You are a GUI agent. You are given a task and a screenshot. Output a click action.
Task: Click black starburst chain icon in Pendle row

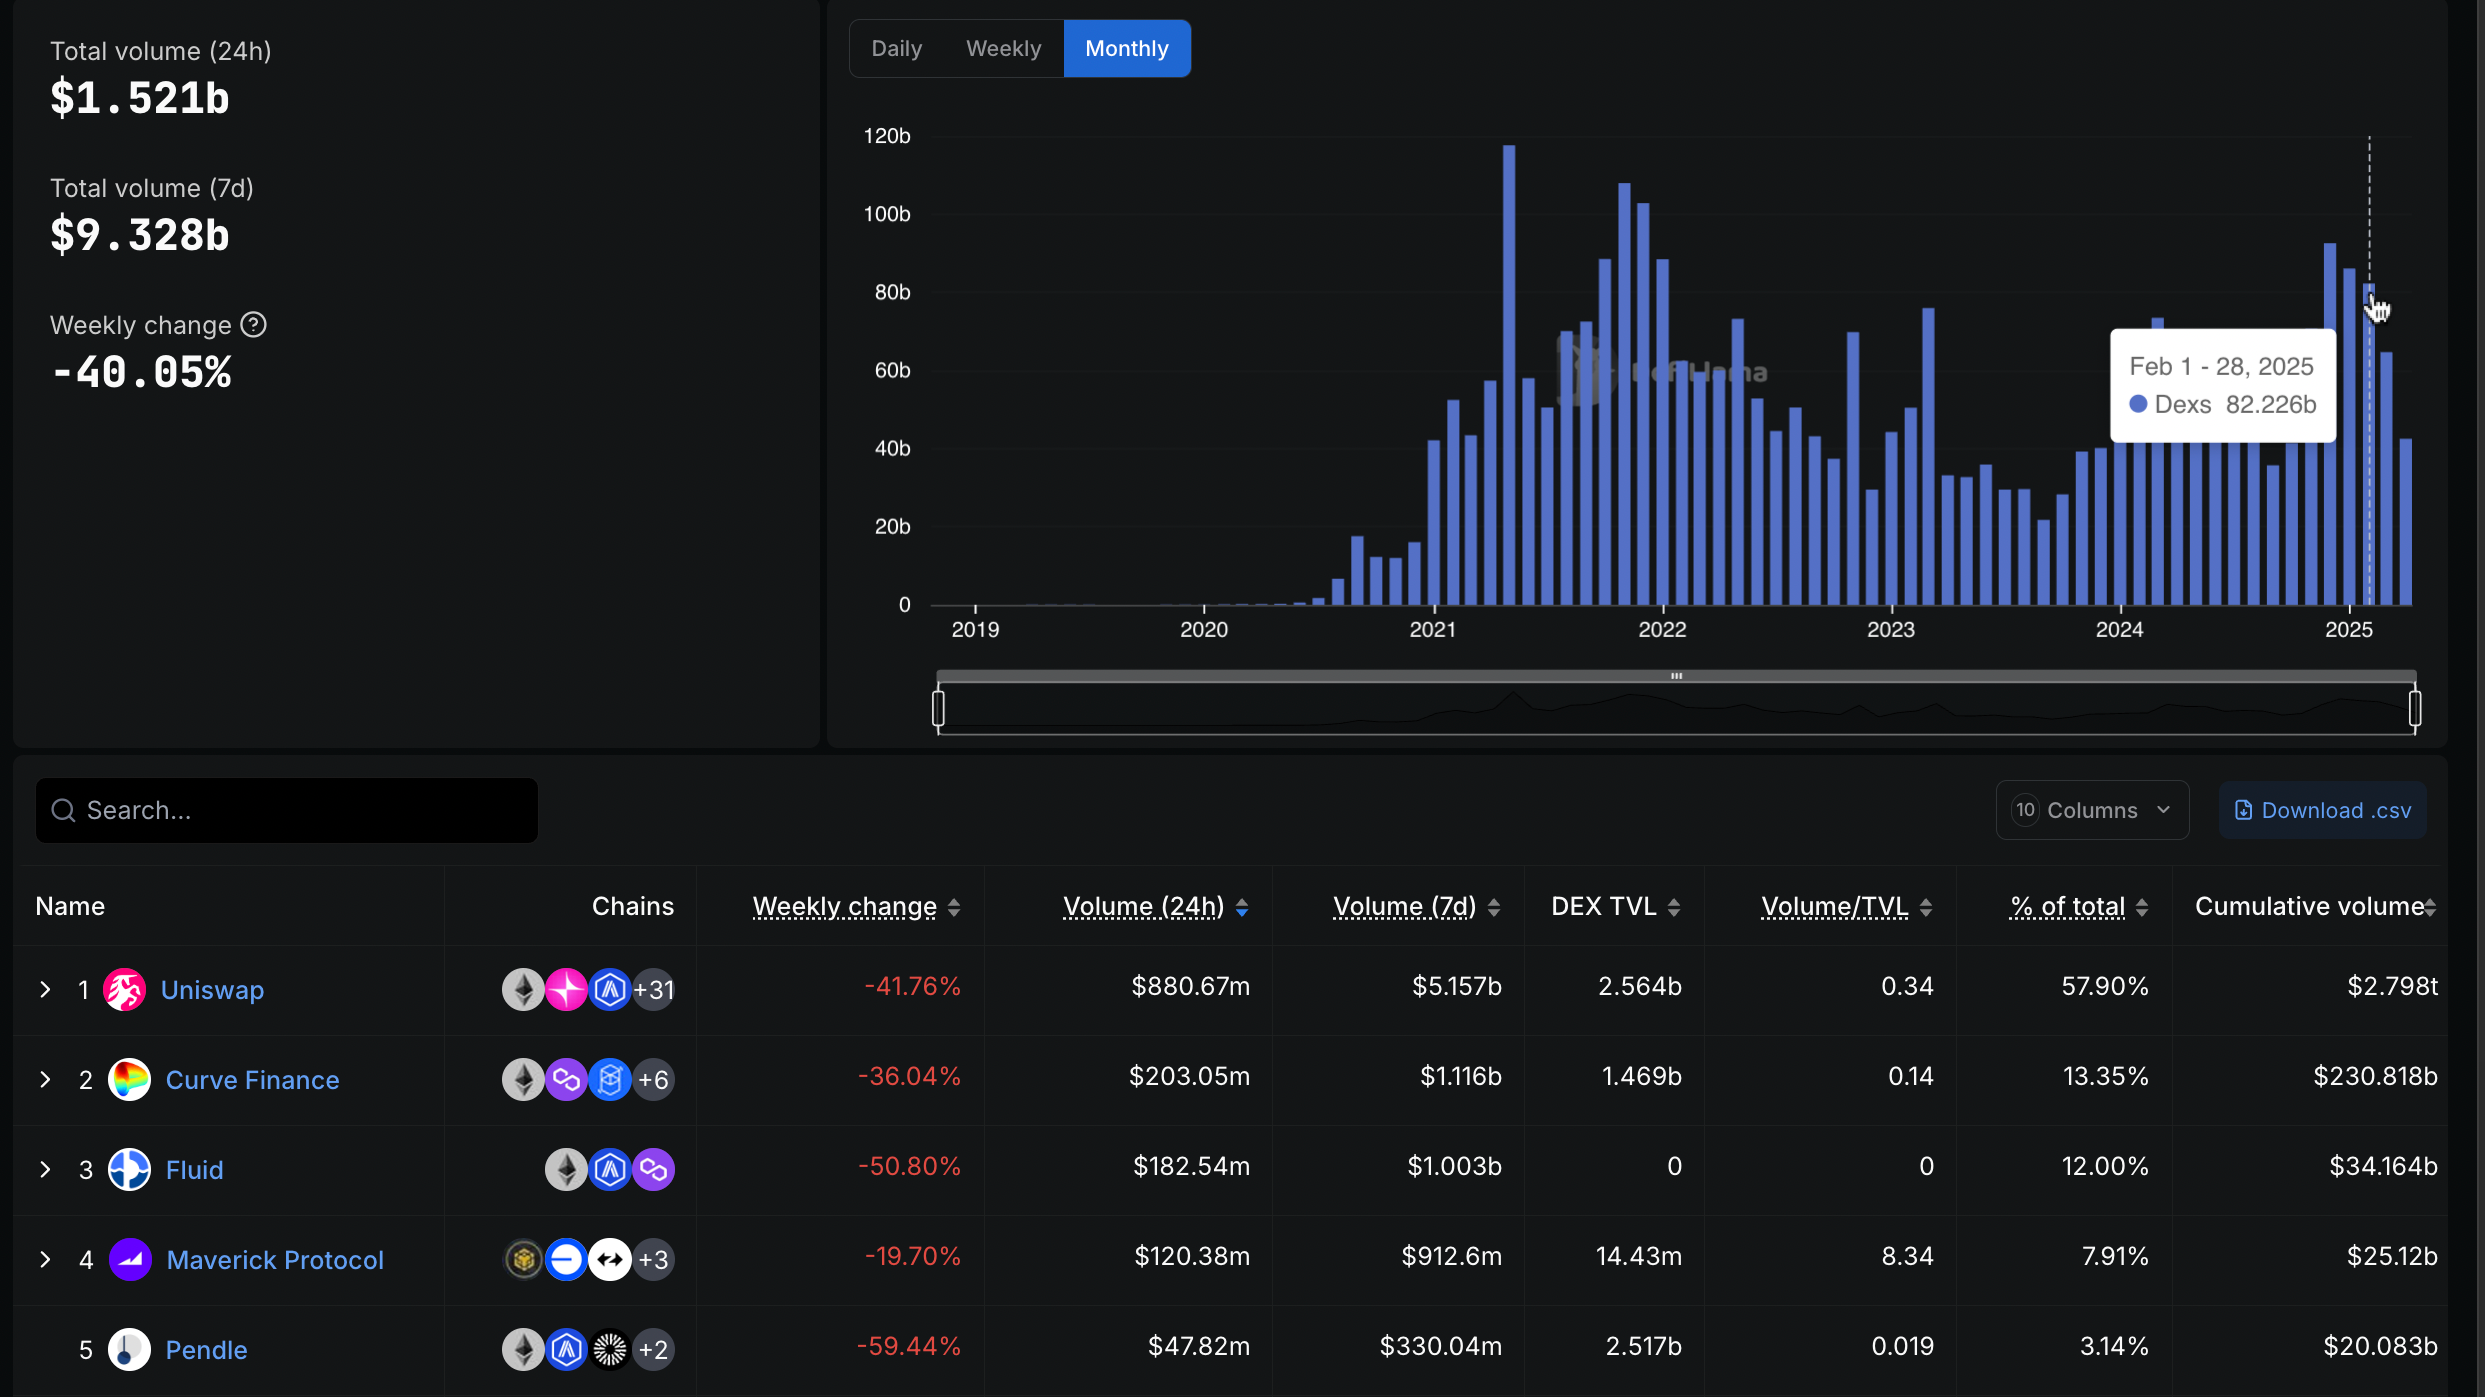tap(610, 1349)
